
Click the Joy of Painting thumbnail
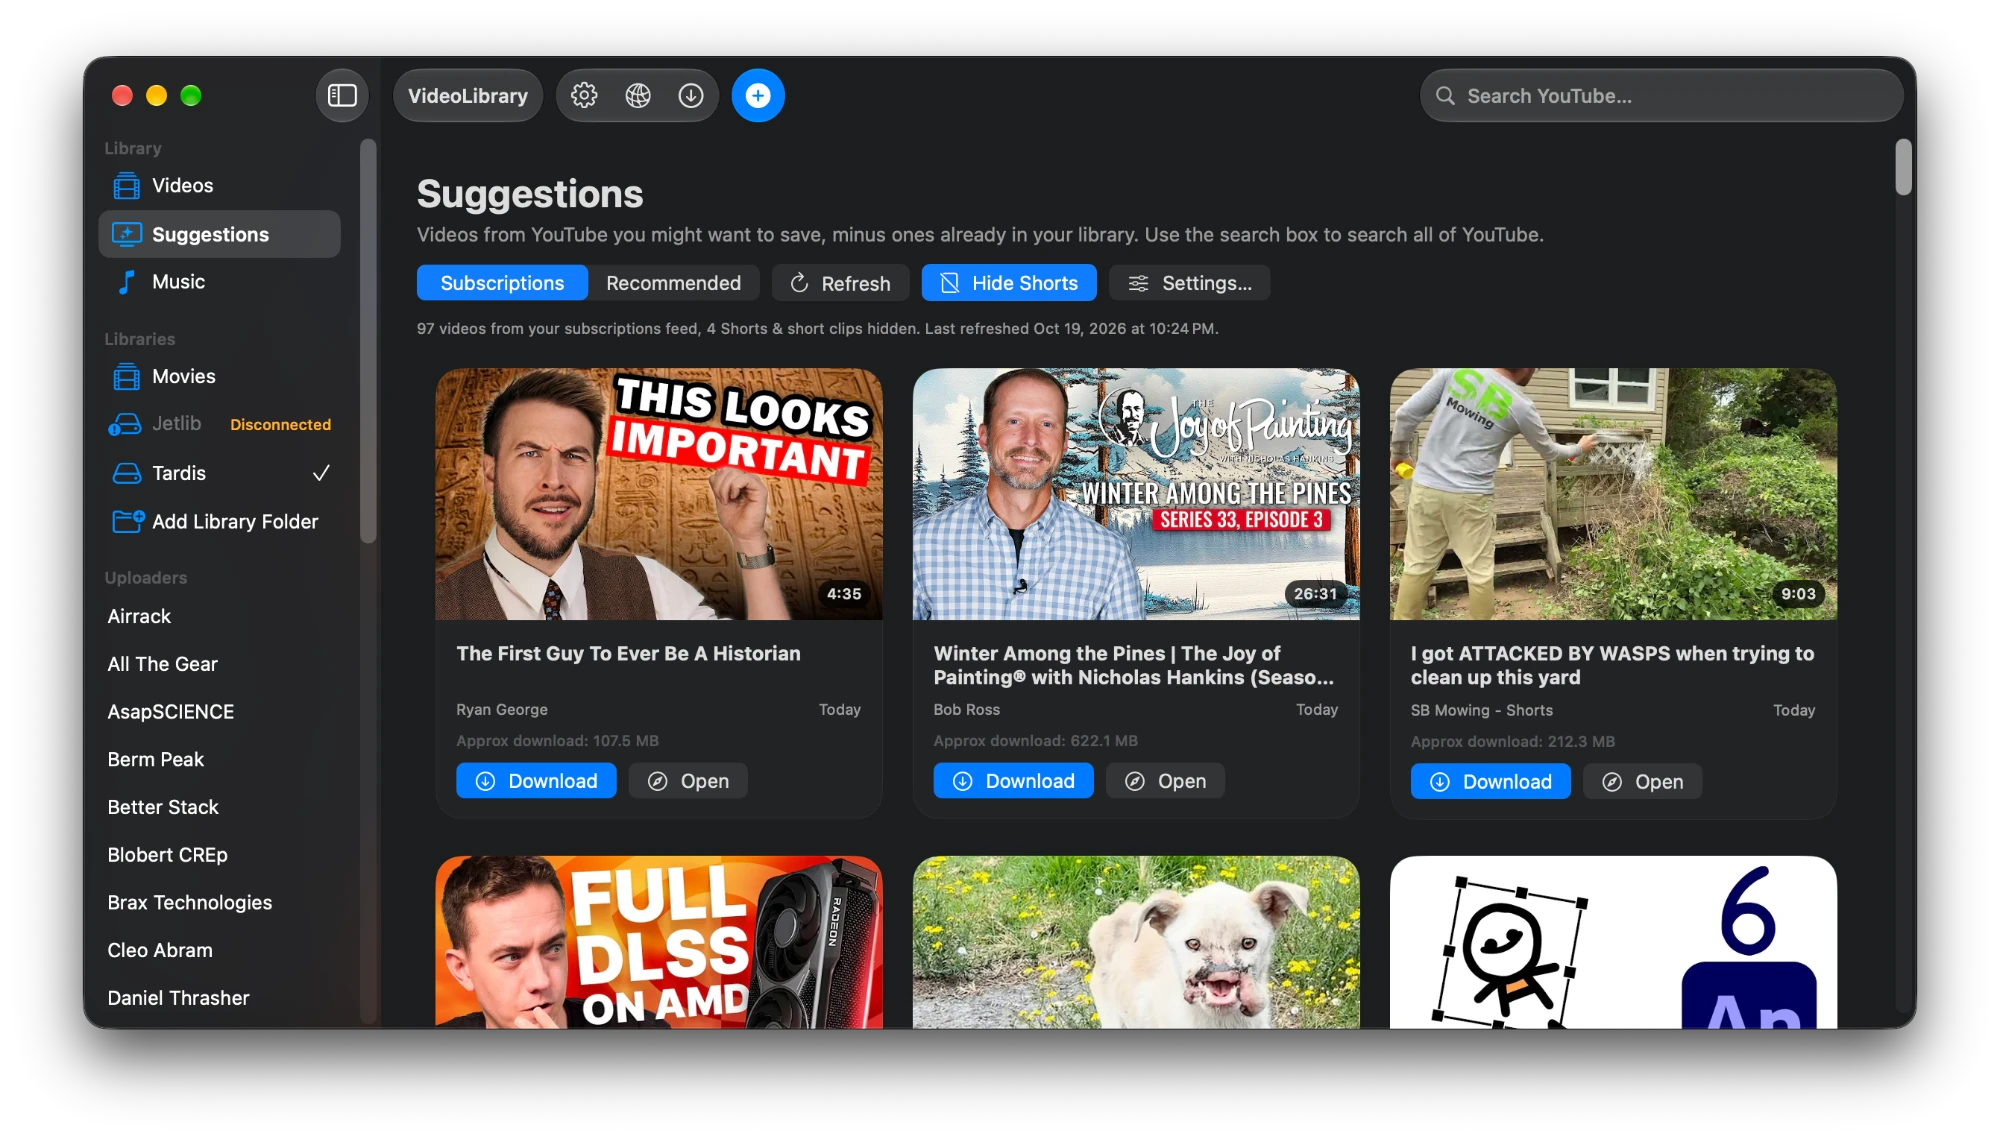tap(1136, 494)
